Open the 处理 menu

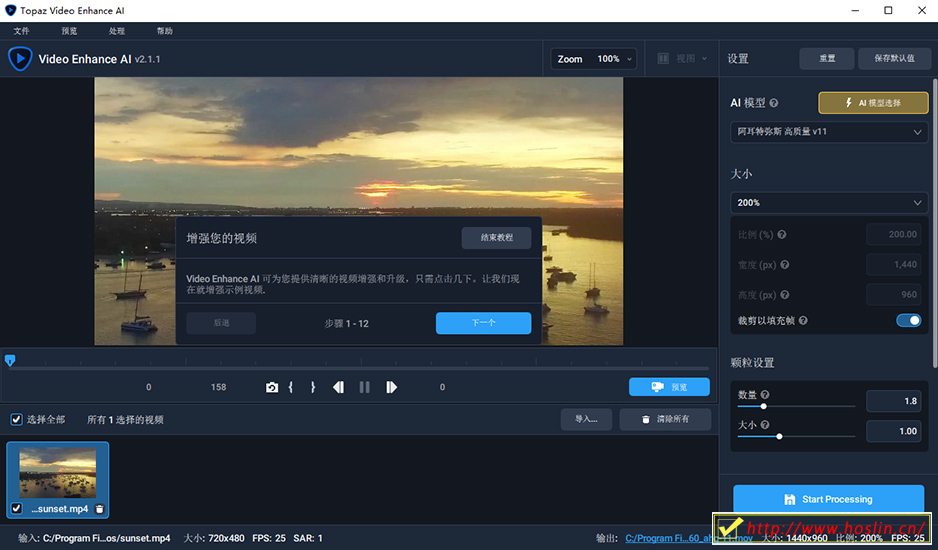[x=117, y=31]
